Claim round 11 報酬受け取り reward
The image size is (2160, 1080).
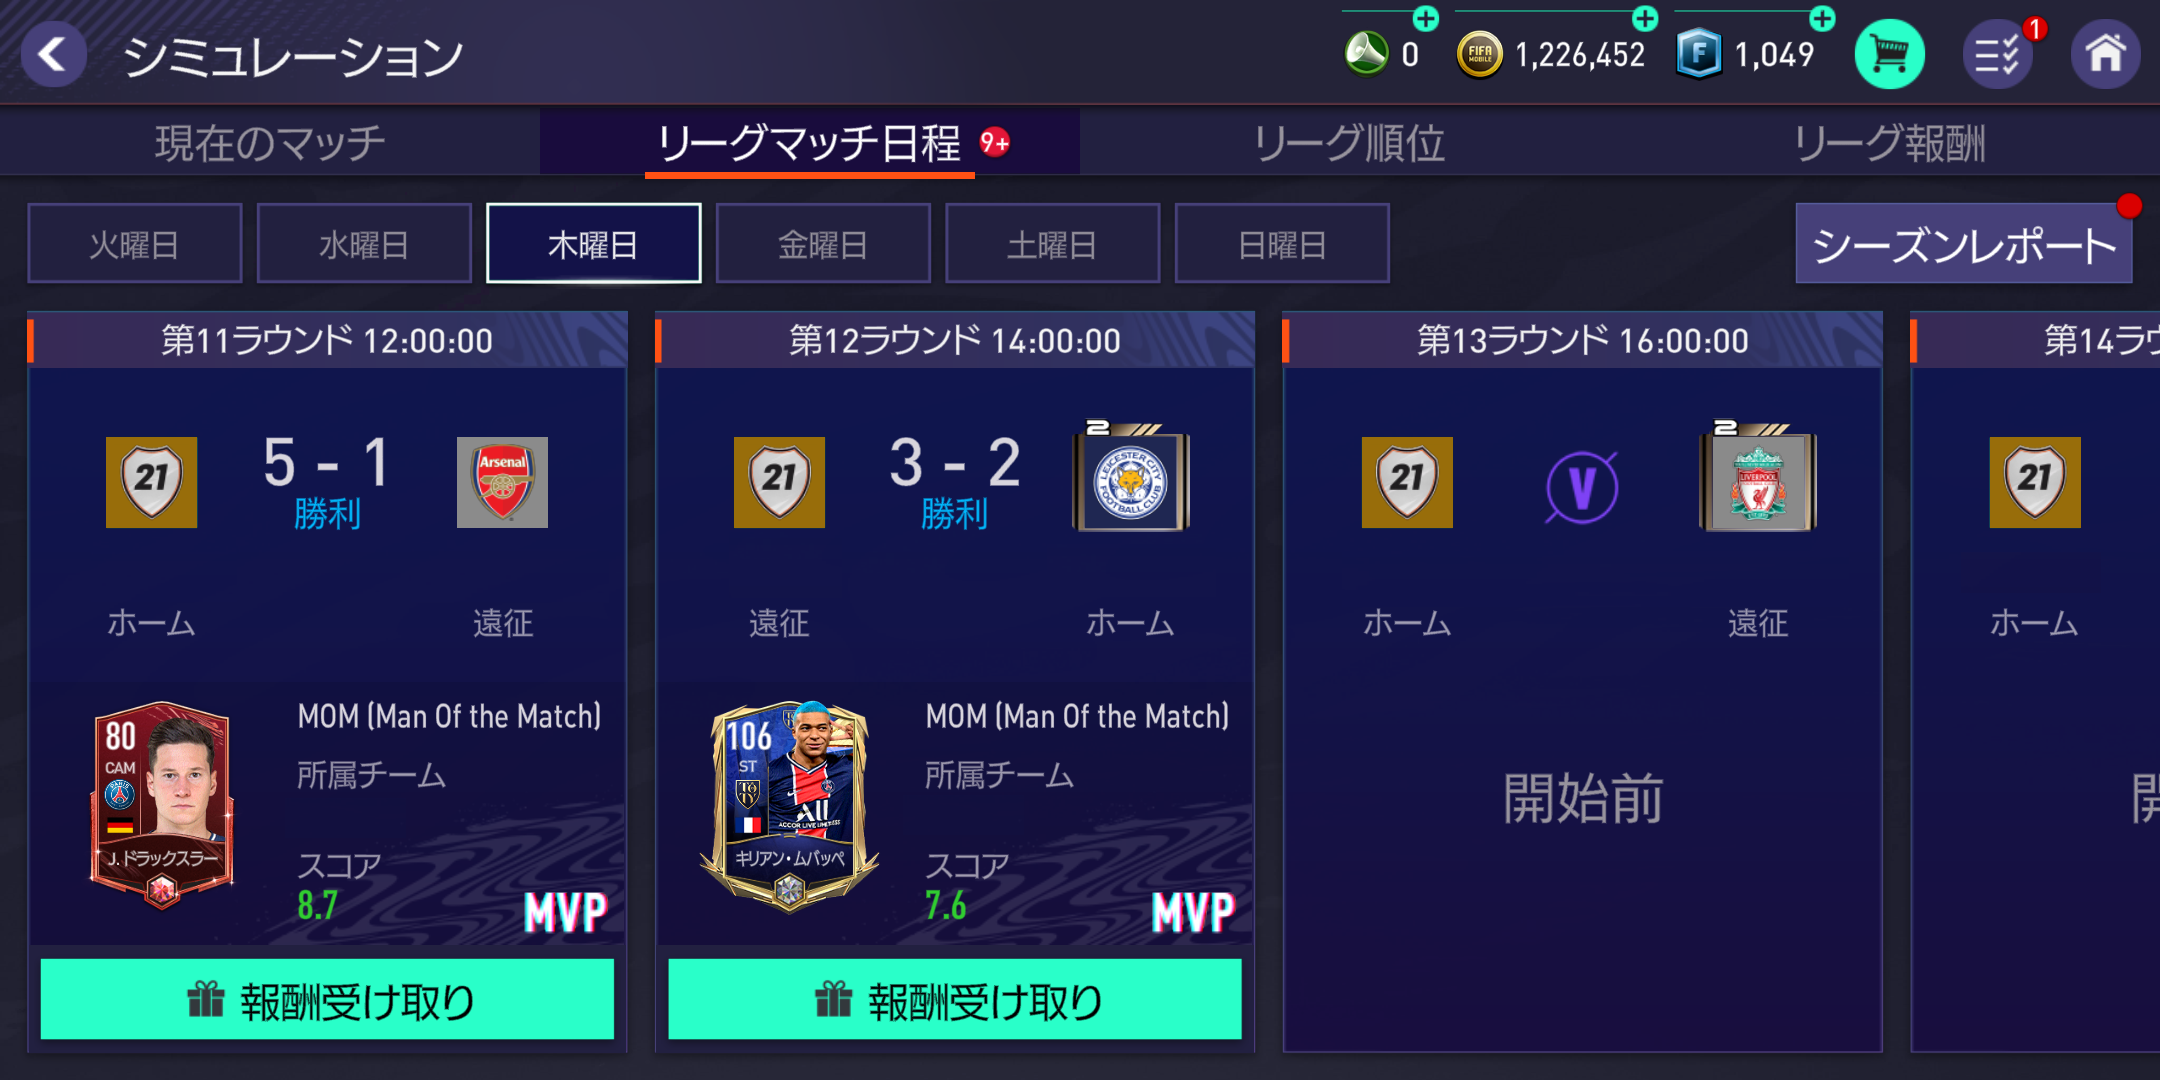click(x=327, y=999)
